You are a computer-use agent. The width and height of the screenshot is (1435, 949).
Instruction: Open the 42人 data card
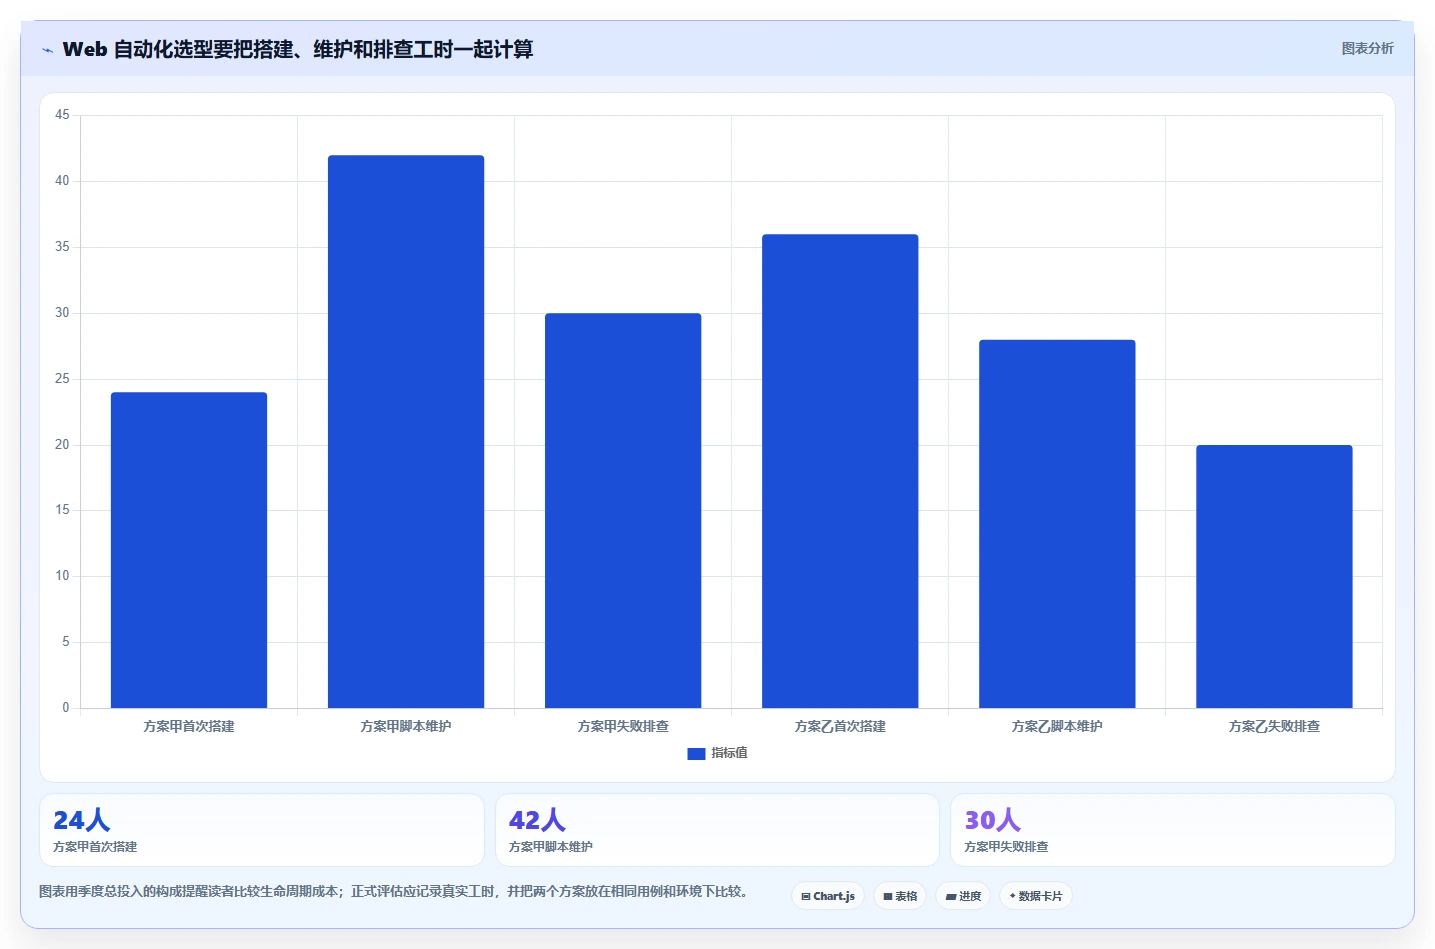717,830
